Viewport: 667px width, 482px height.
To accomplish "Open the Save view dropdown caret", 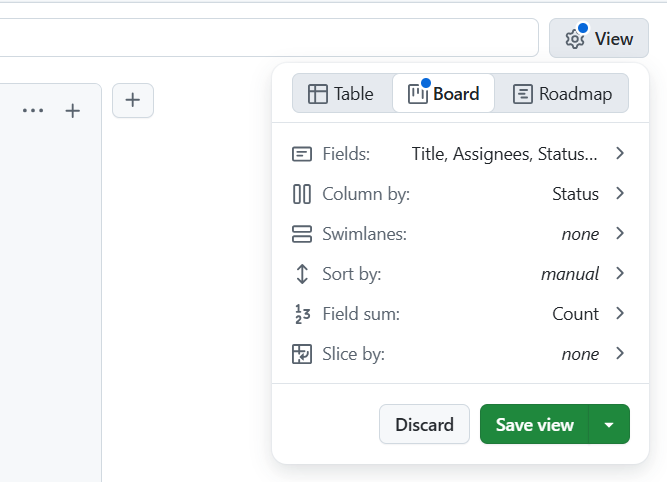I will coord(609,424).
